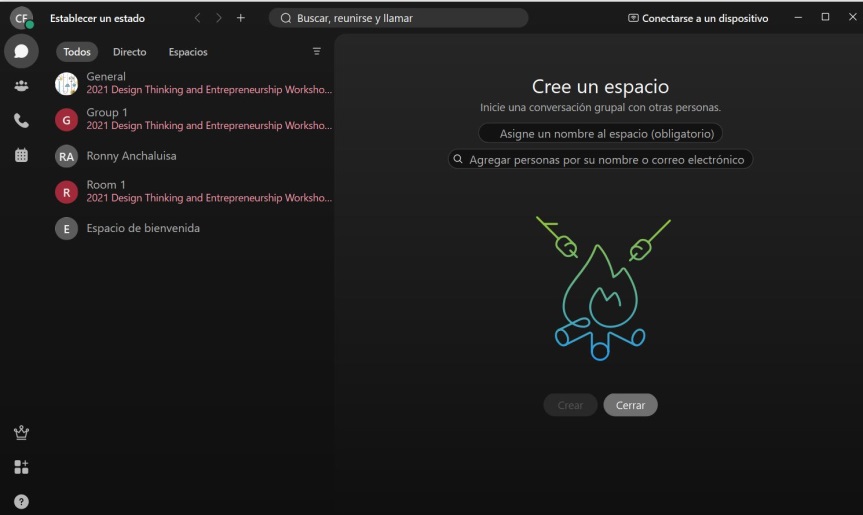This screenshot has width=863, height=515.
Task: Open the Teams icon in sidebar
Action: click(21, 86)
